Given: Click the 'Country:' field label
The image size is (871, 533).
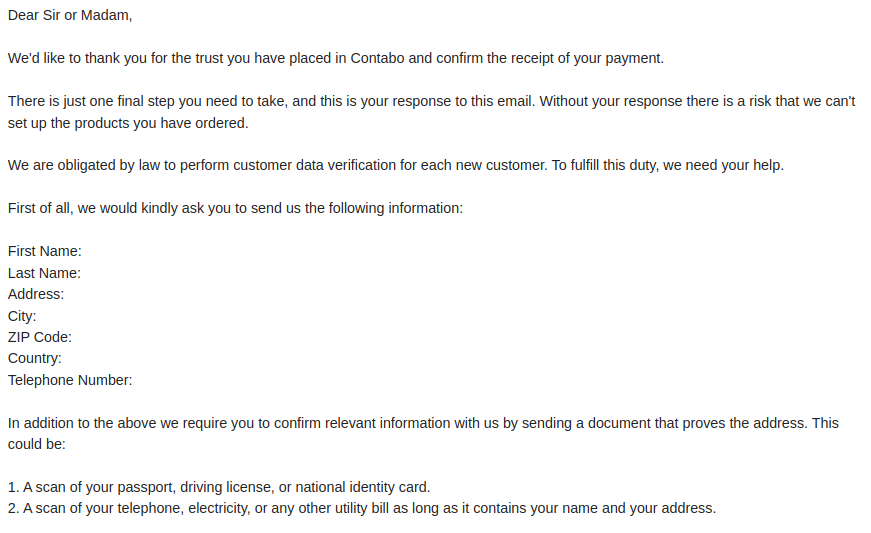Looking at the screenshot, I should click(35, 359).
